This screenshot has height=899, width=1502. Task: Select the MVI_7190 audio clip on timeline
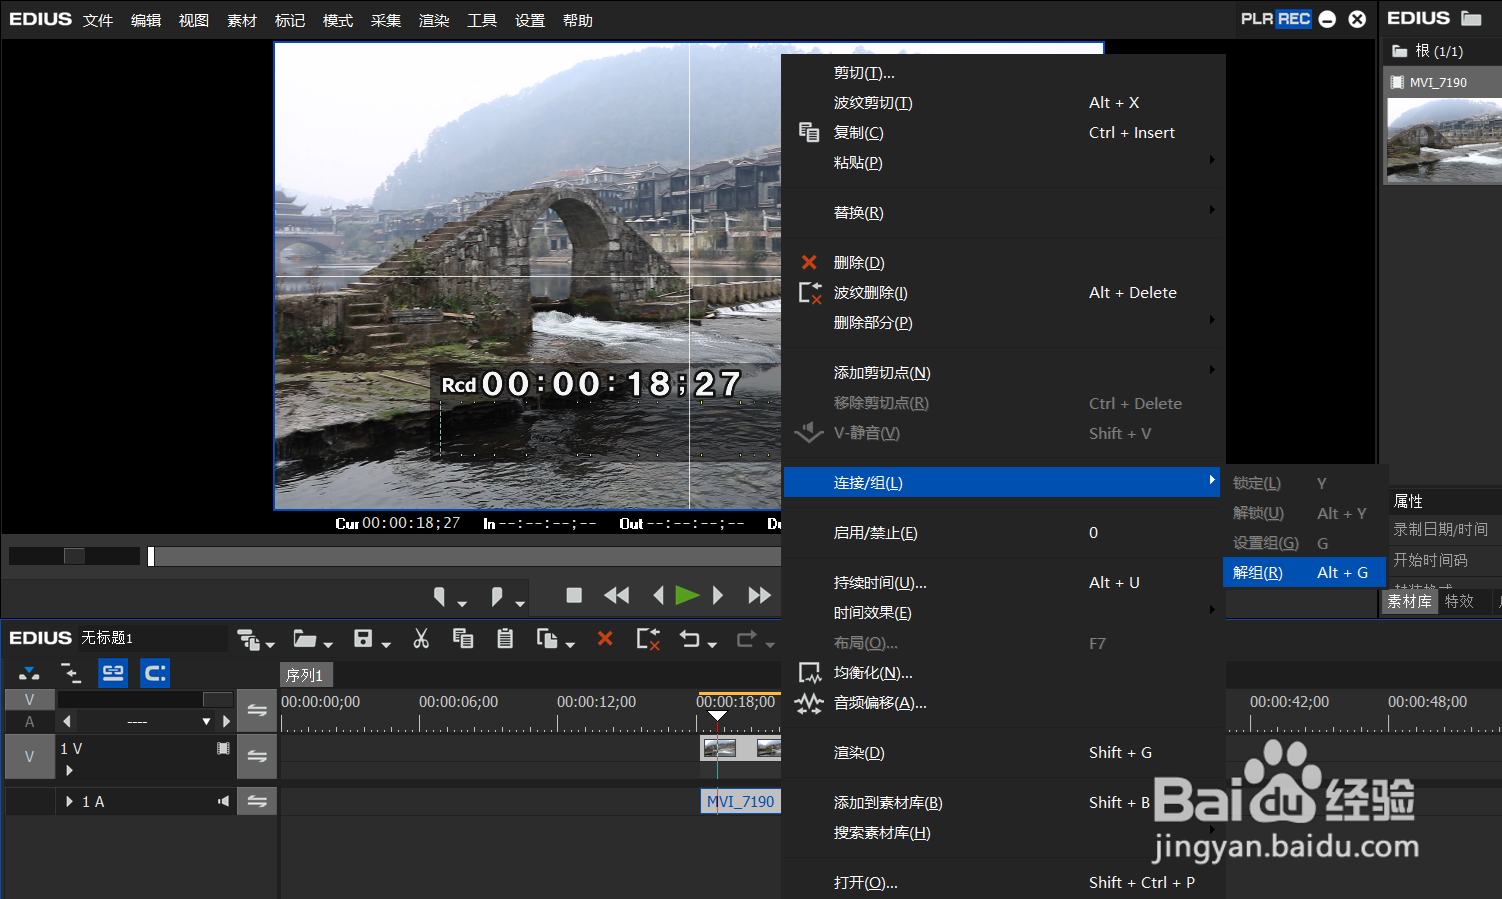click(x=740, y=801)
